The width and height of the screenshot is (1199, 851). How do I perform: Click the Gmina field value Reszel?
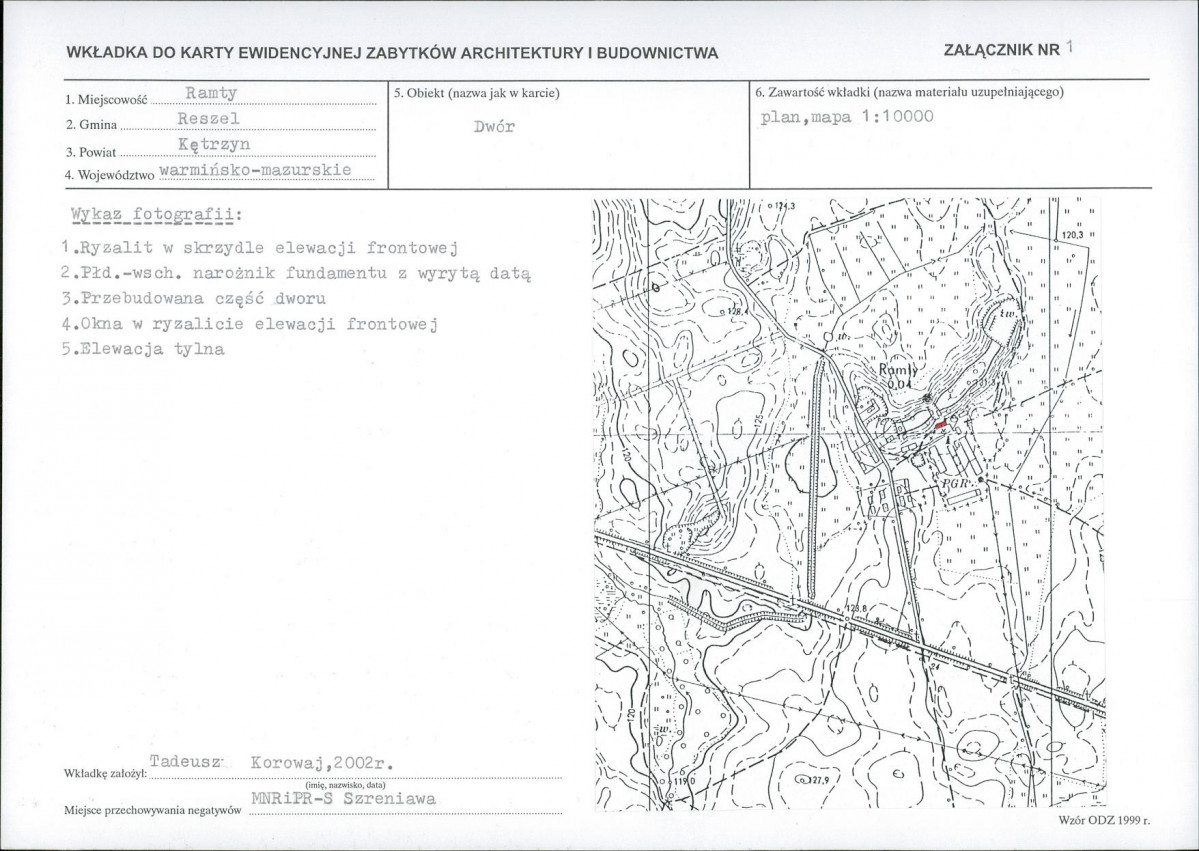point(209,119)
